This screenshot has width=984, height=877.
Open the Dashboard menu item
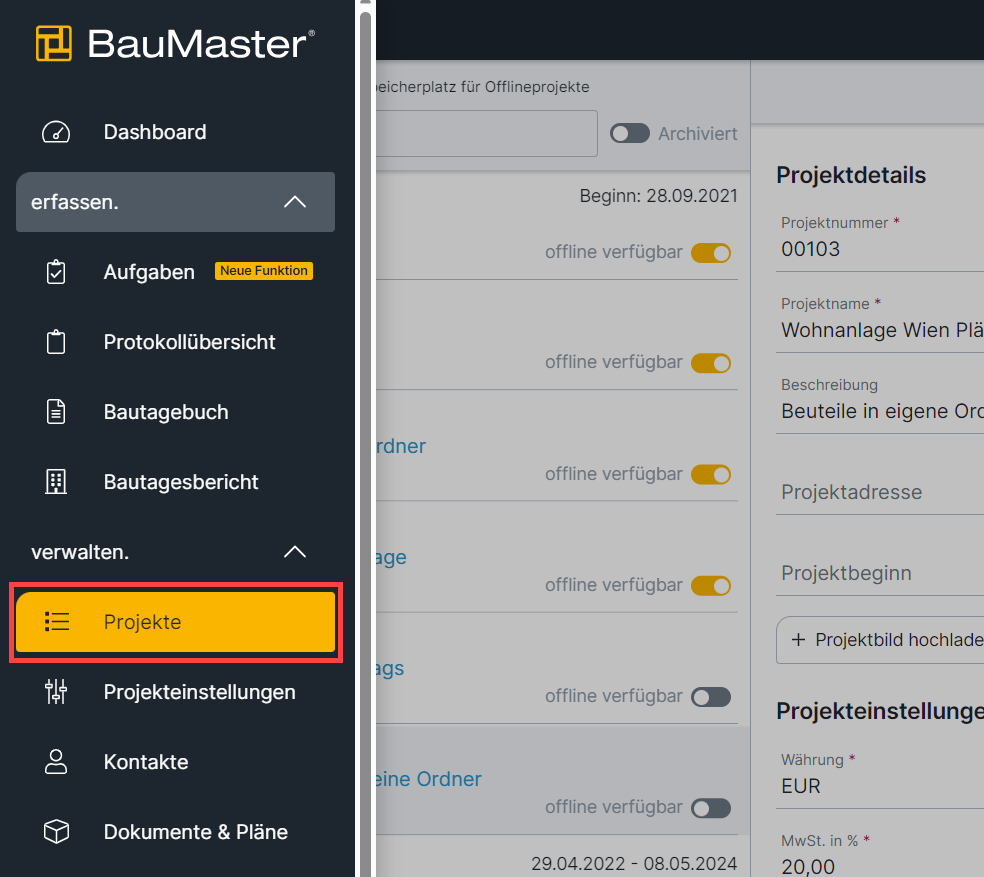175,132
